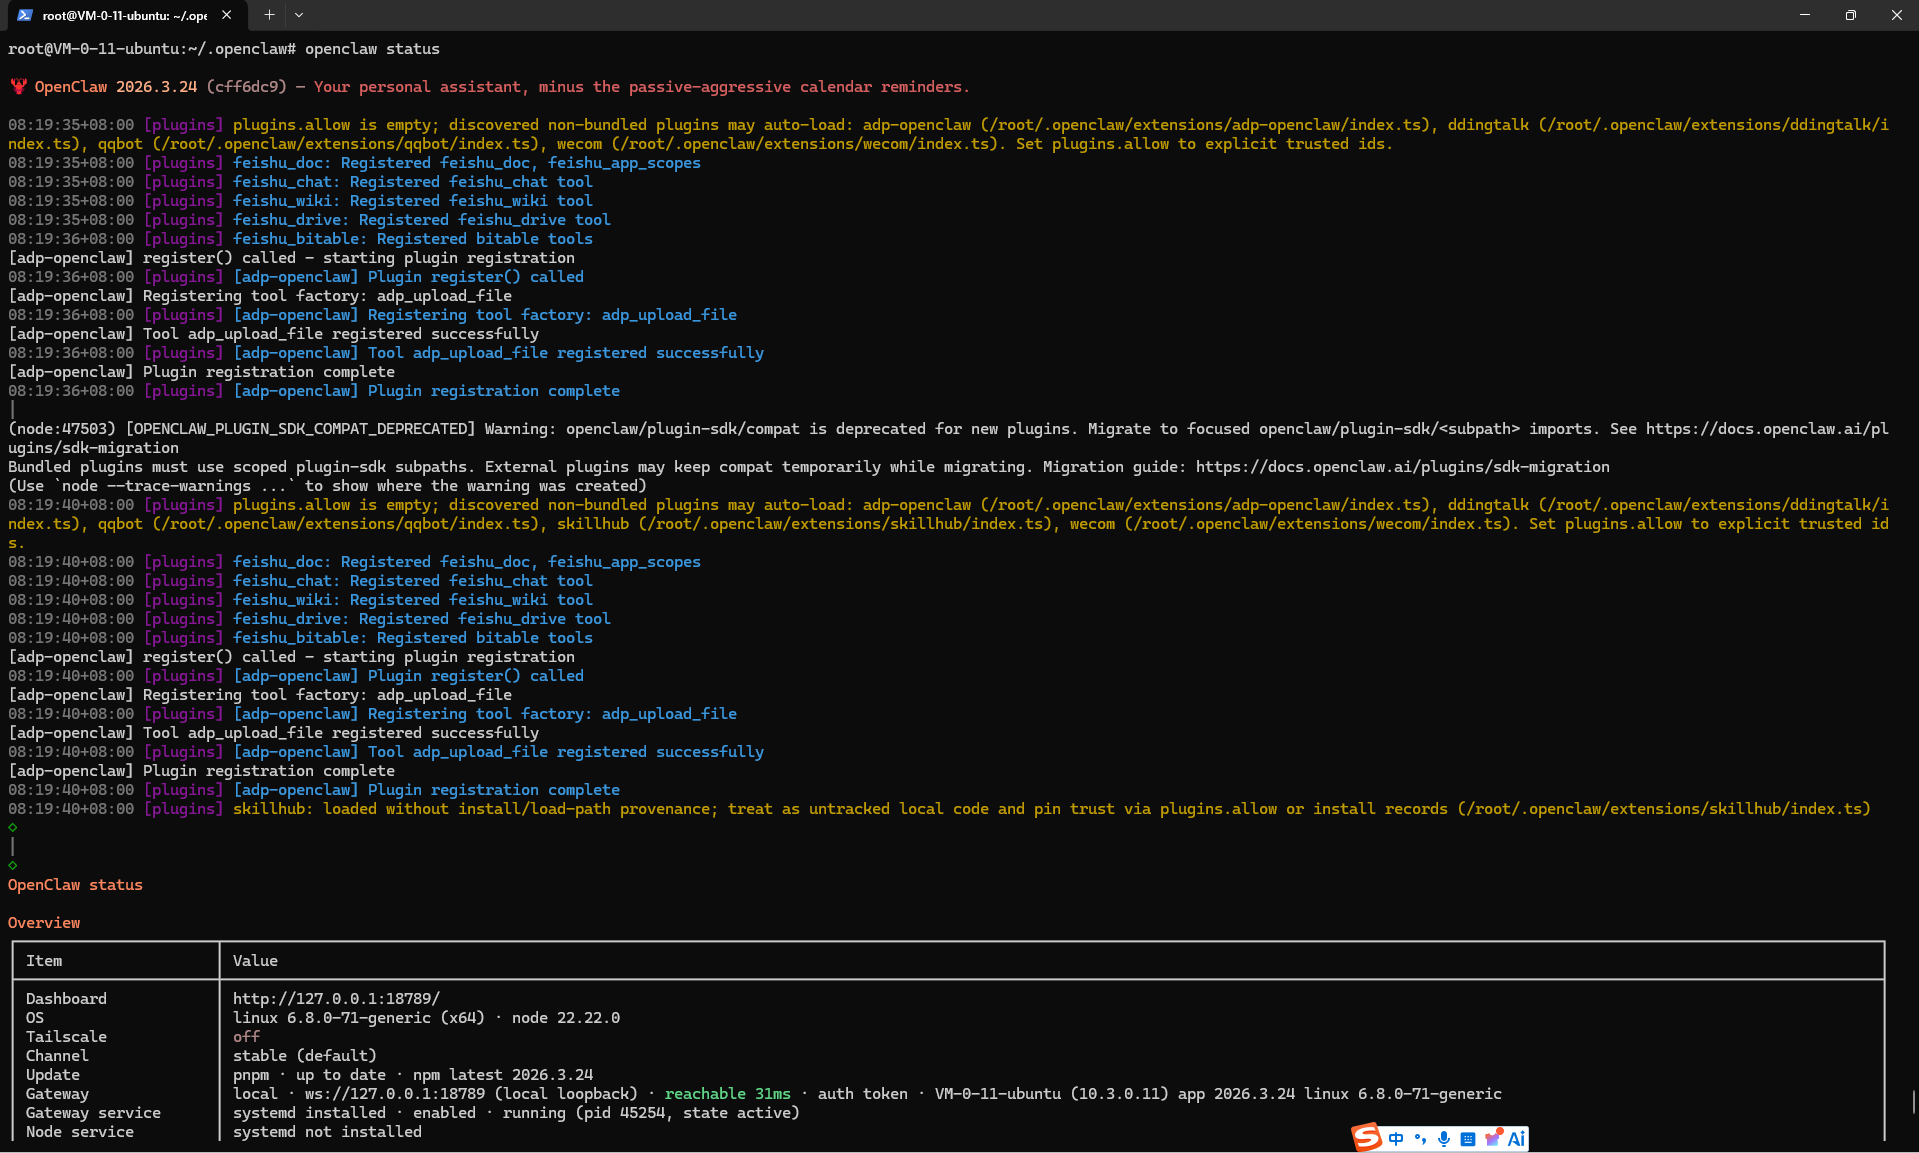1919x1153 pixels.
Task: Click 'npm latest 2026.3.24' update value
Action: [503, 1075]
